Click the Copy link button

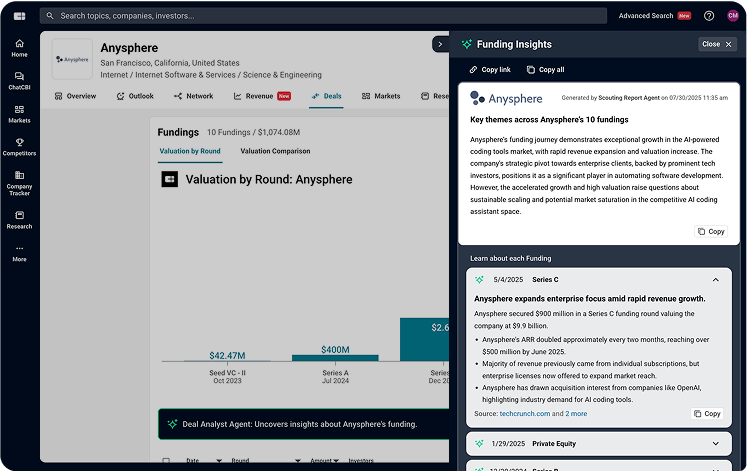[x=490, y=70]
